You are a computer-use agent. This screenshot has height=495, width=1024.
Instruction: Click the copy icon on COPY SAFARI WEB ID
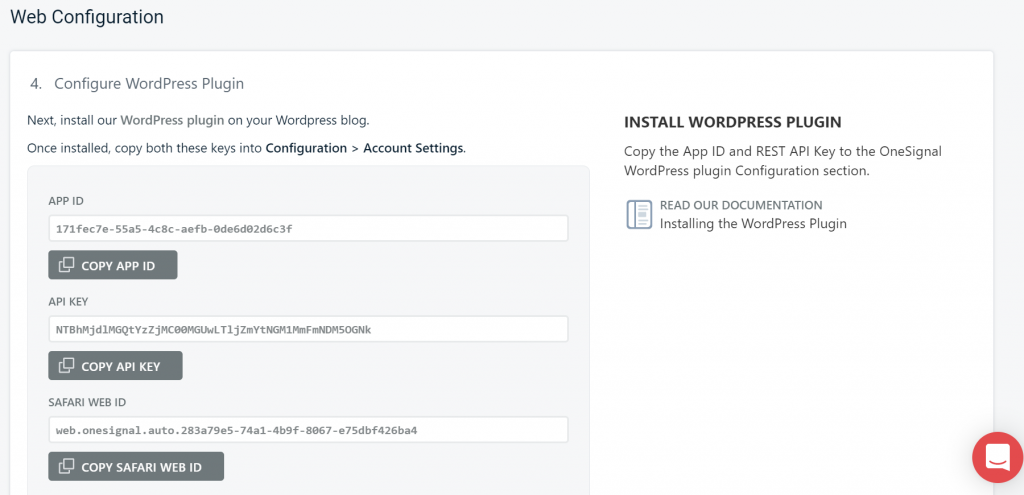click(x=67, y=466)
